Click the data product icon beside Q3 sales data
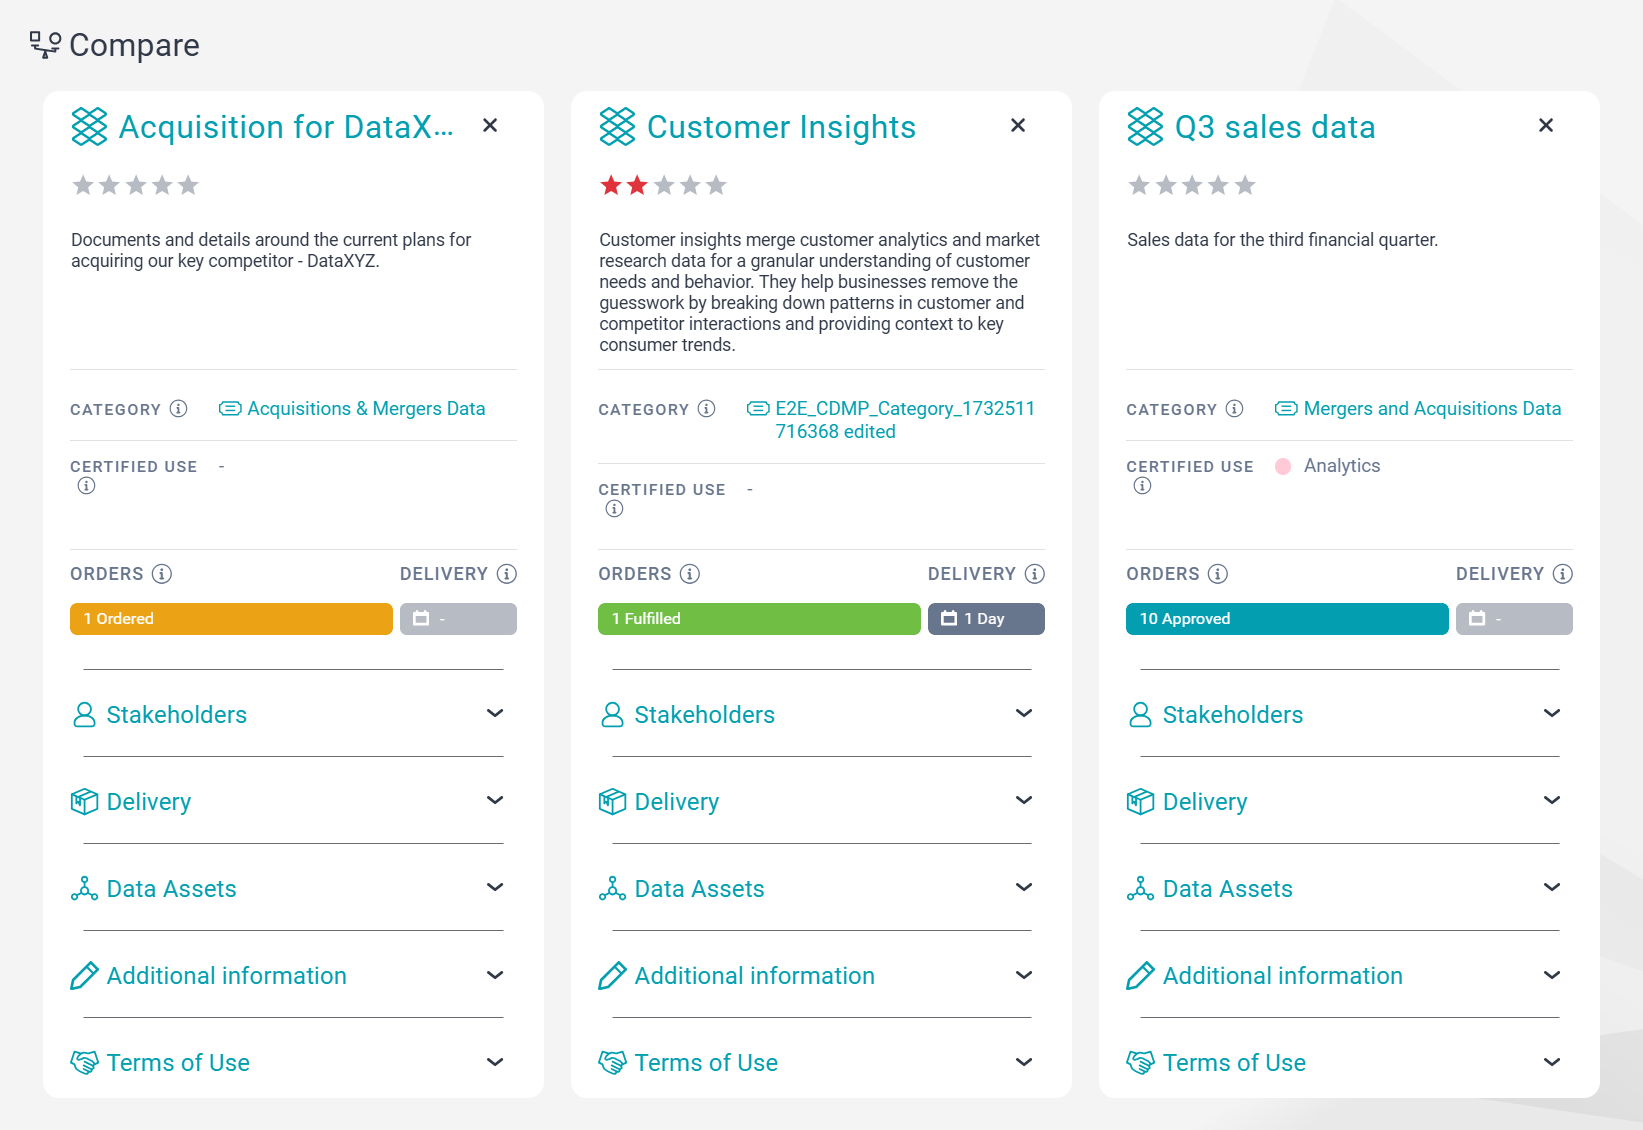The image size is (1643, 1130). 1145,127
